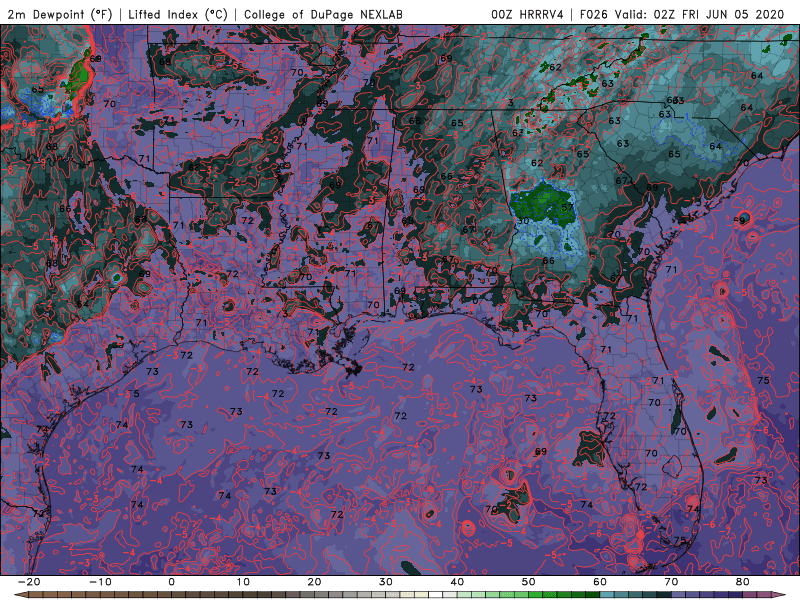Click 'College of DuPage NEXLAB' header text
This screenshot has height=600, width=800.
coord(323,14)
